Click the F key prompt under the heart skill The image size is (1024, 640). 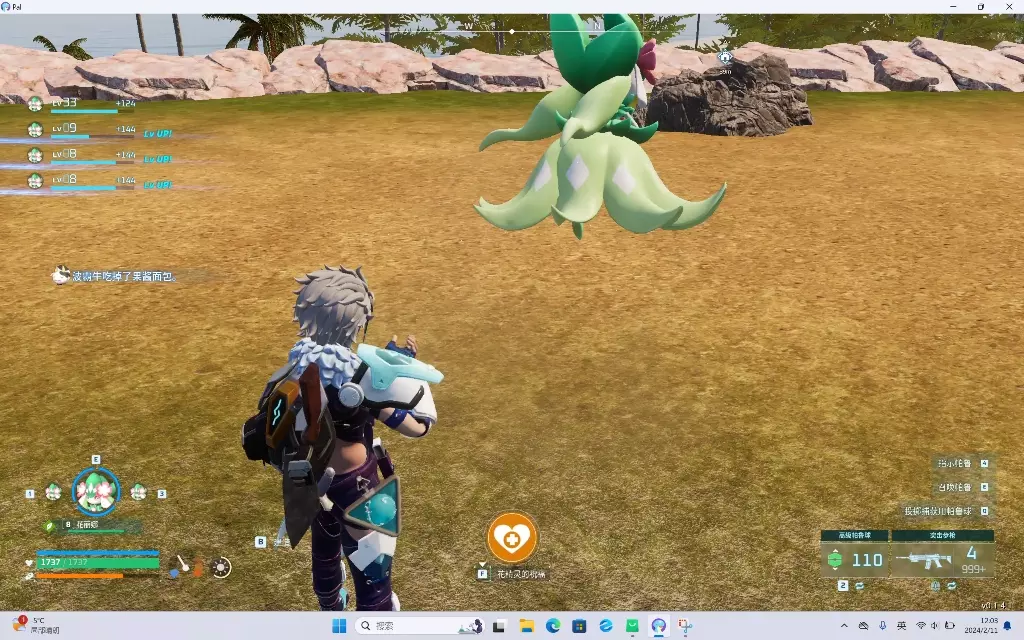483,574
